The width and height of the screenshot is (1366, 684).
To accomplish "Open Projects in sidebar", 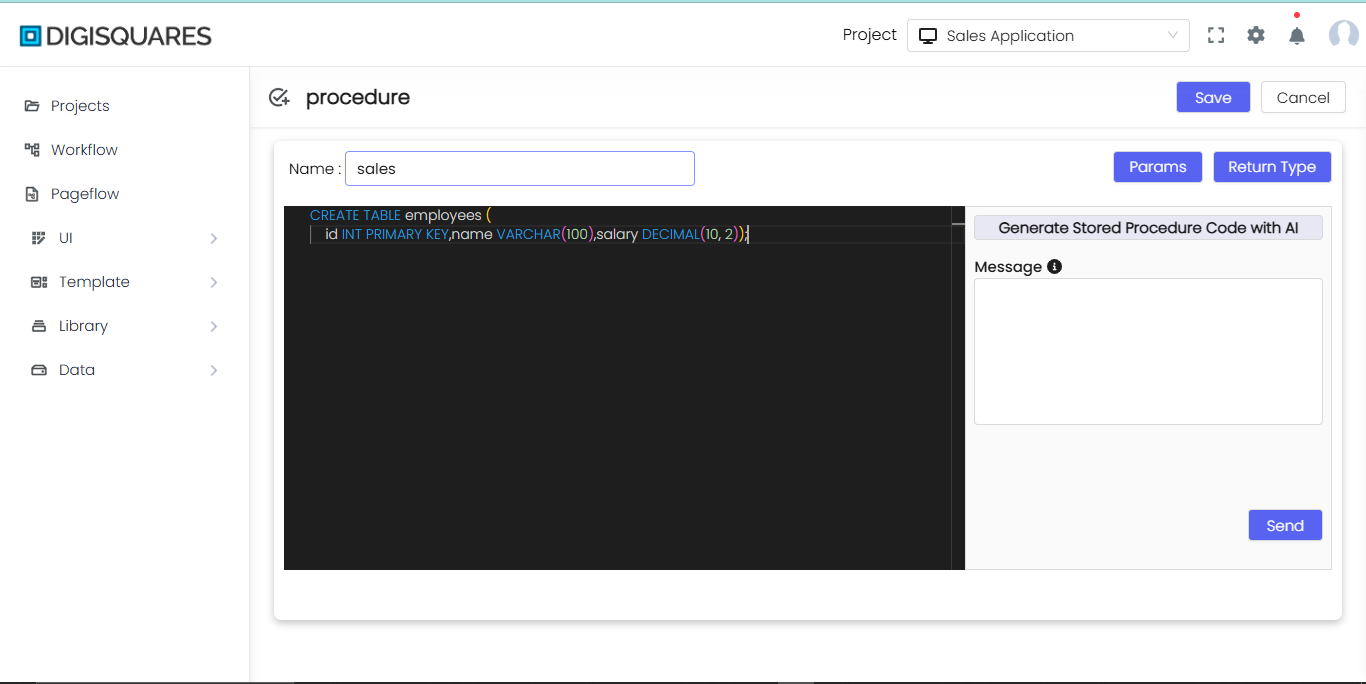I will [80, 106].
